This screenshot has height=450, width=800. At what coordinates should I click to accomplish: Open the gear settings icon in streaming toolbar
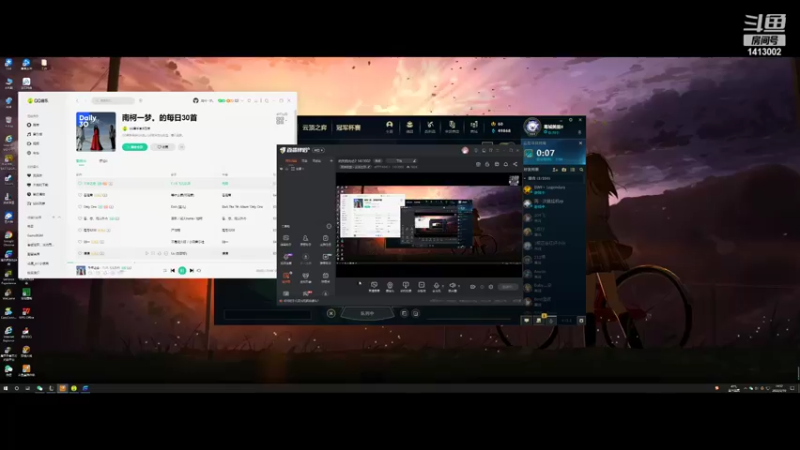coord(491,287)
